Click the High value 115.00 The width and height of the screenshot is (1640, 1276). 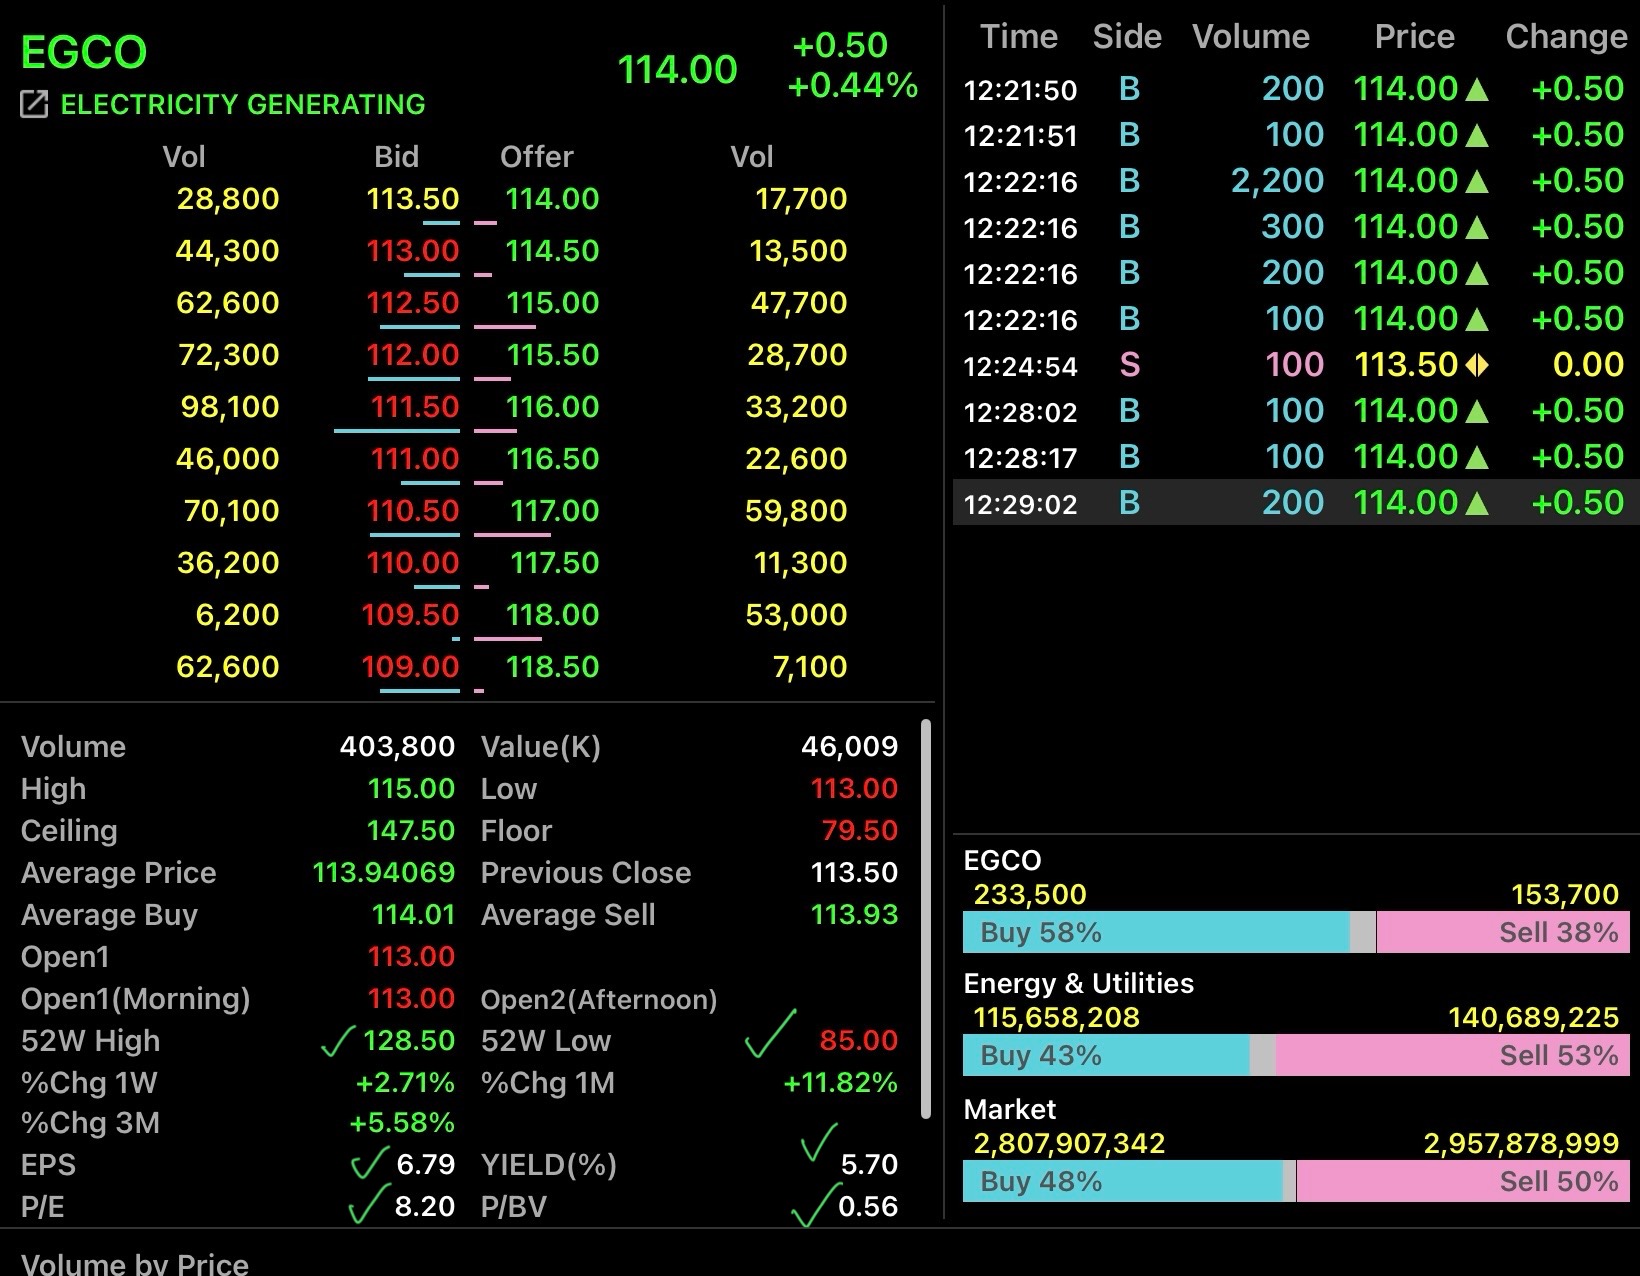pyautogui.click(x=411, y=789)
